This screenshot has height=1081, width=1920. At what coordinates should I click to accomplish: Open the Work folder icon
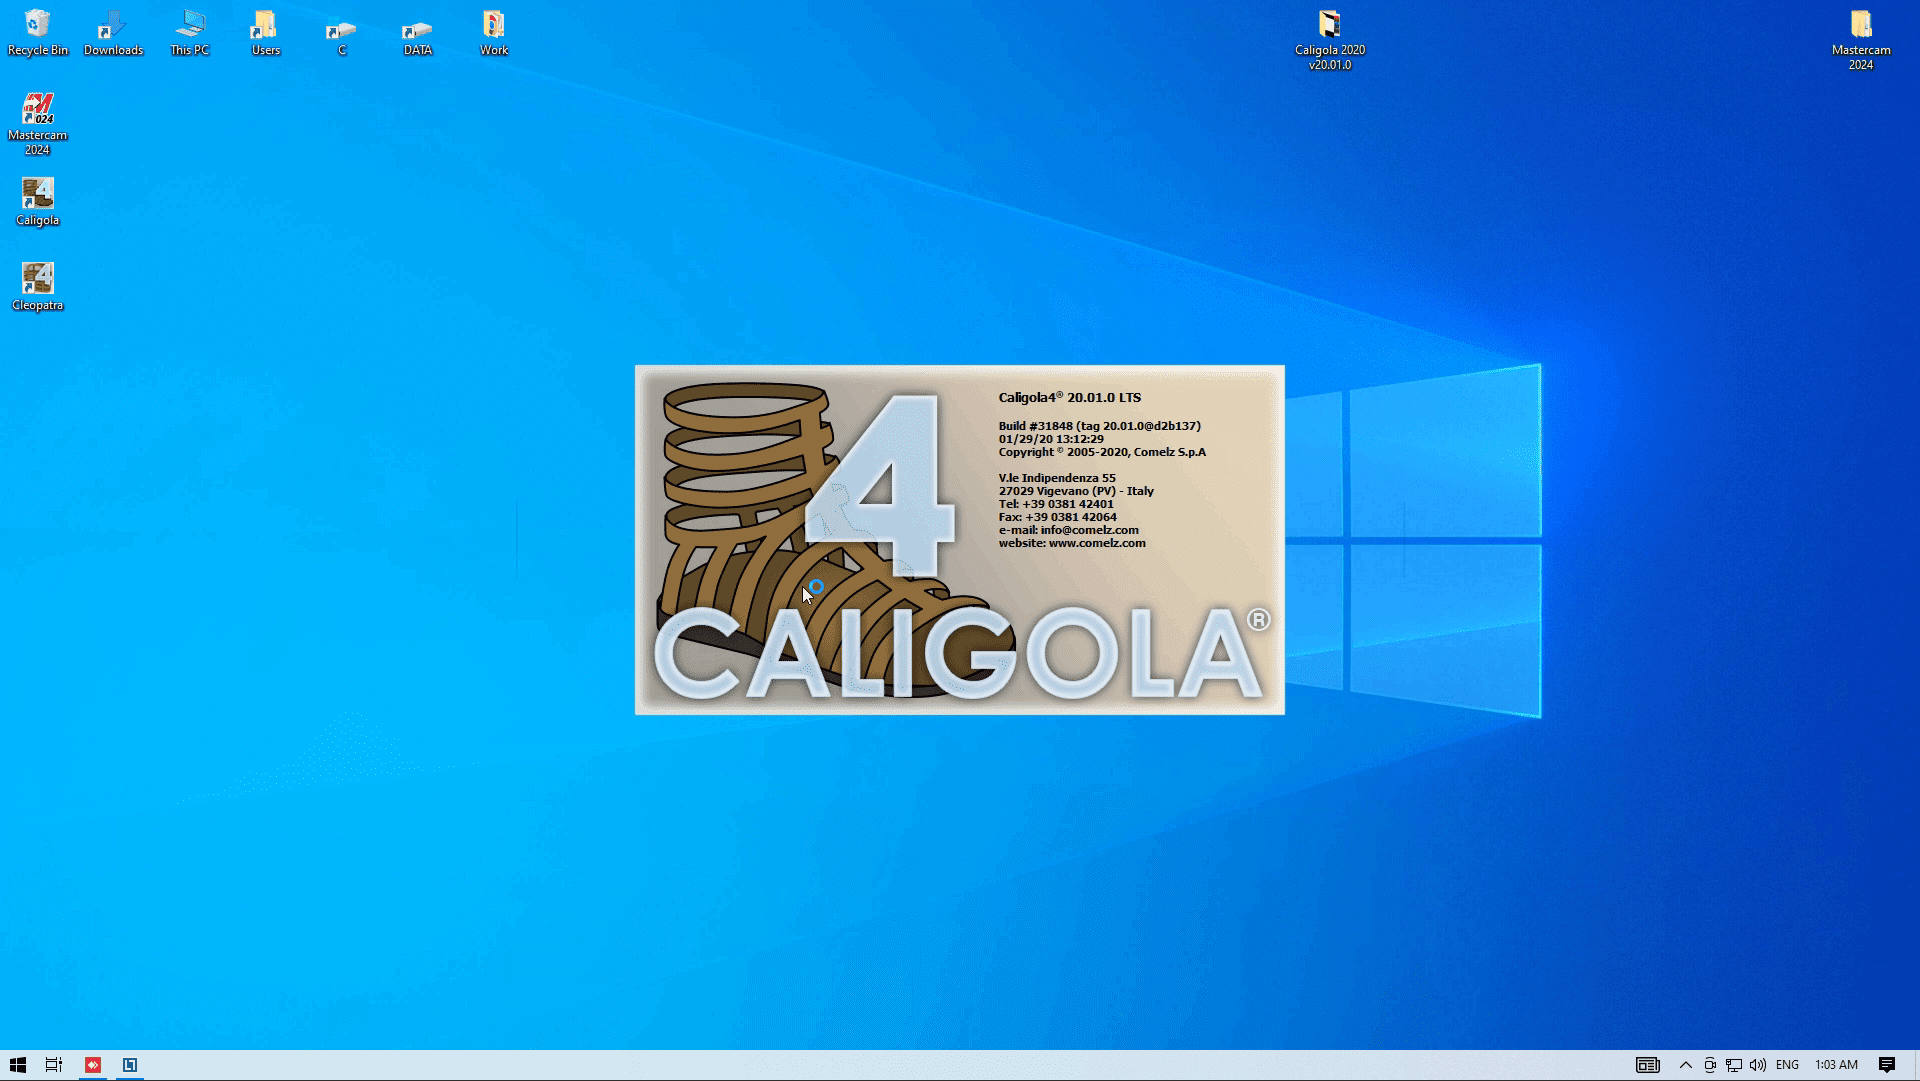(x=493, y=25)
